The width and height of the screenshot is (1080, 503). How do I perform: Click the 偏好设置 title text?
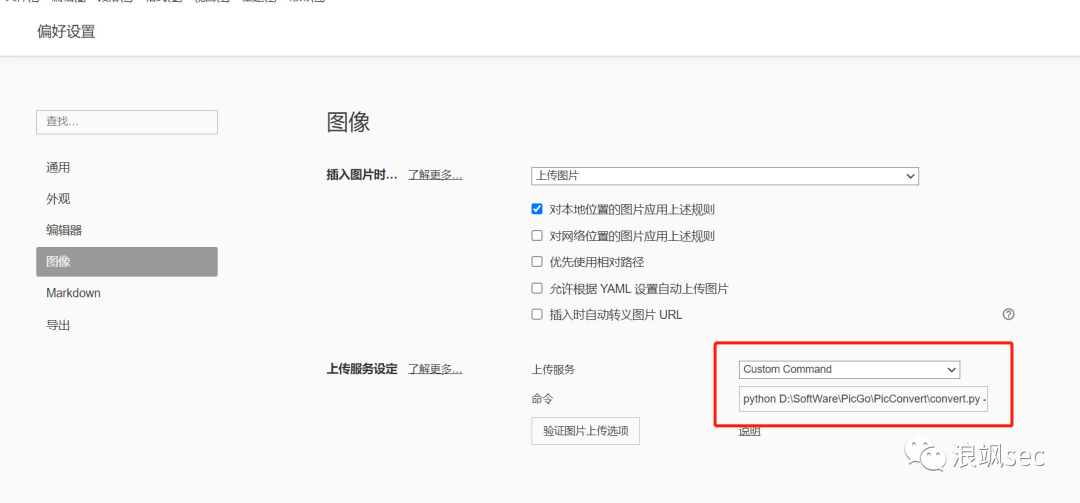coord(66,32)
